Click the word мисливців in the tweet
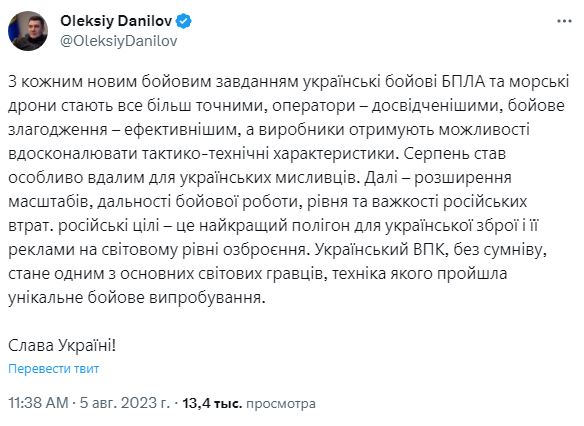The image size is (584, 426). tap(316, 178)
